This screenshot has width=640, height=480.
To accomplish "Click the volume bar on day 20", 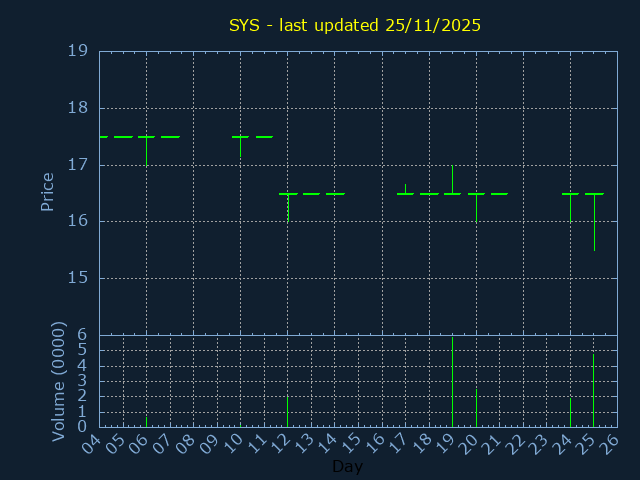I will (x=476, y=408).
